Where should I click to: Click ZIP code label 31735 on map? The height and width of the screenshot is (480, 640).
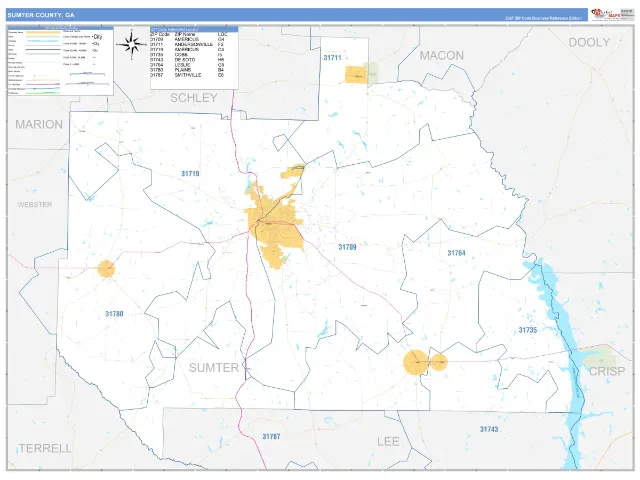coord(528,330)
